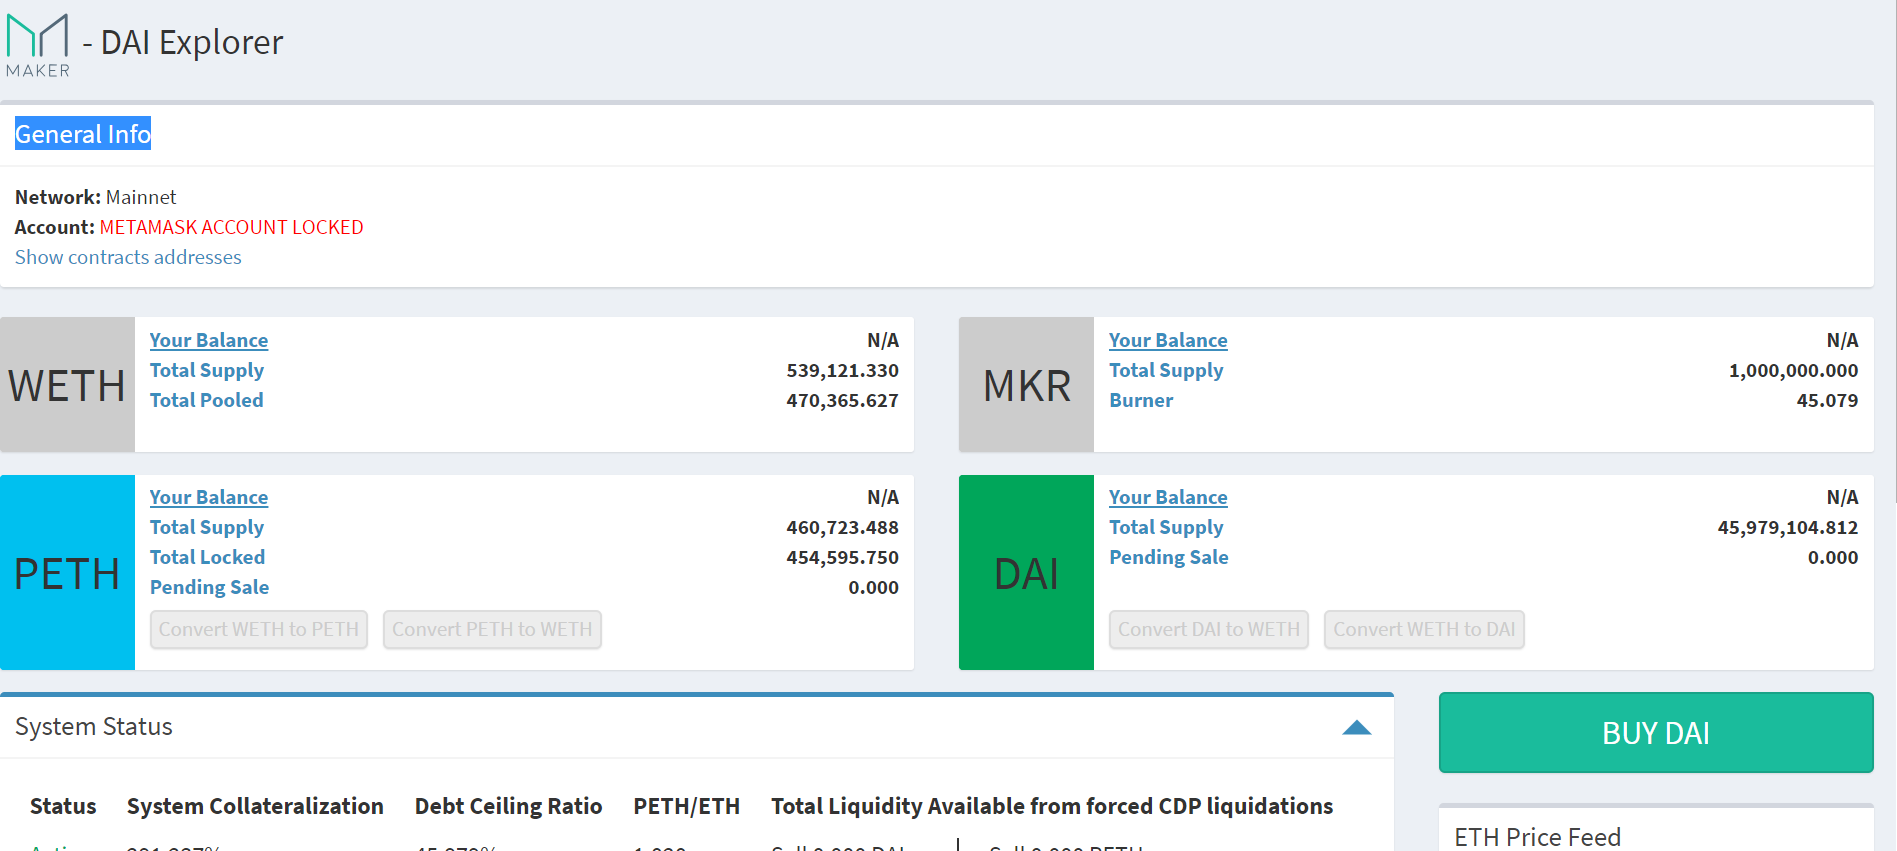Click the PETH/ETH column header
1897x851 pixels.
(x=687, y=806)
